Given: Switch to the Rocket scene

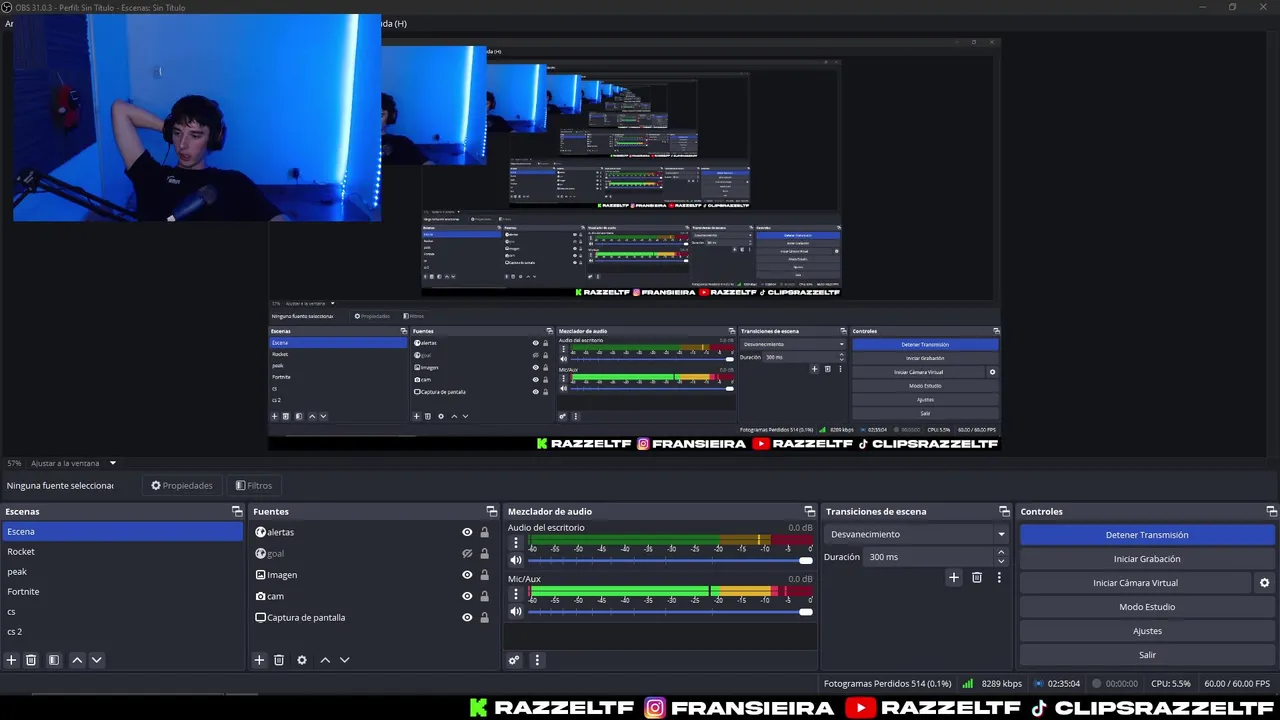Looking at the screenshot, I should pyautogui.click(x=122, y=552).
